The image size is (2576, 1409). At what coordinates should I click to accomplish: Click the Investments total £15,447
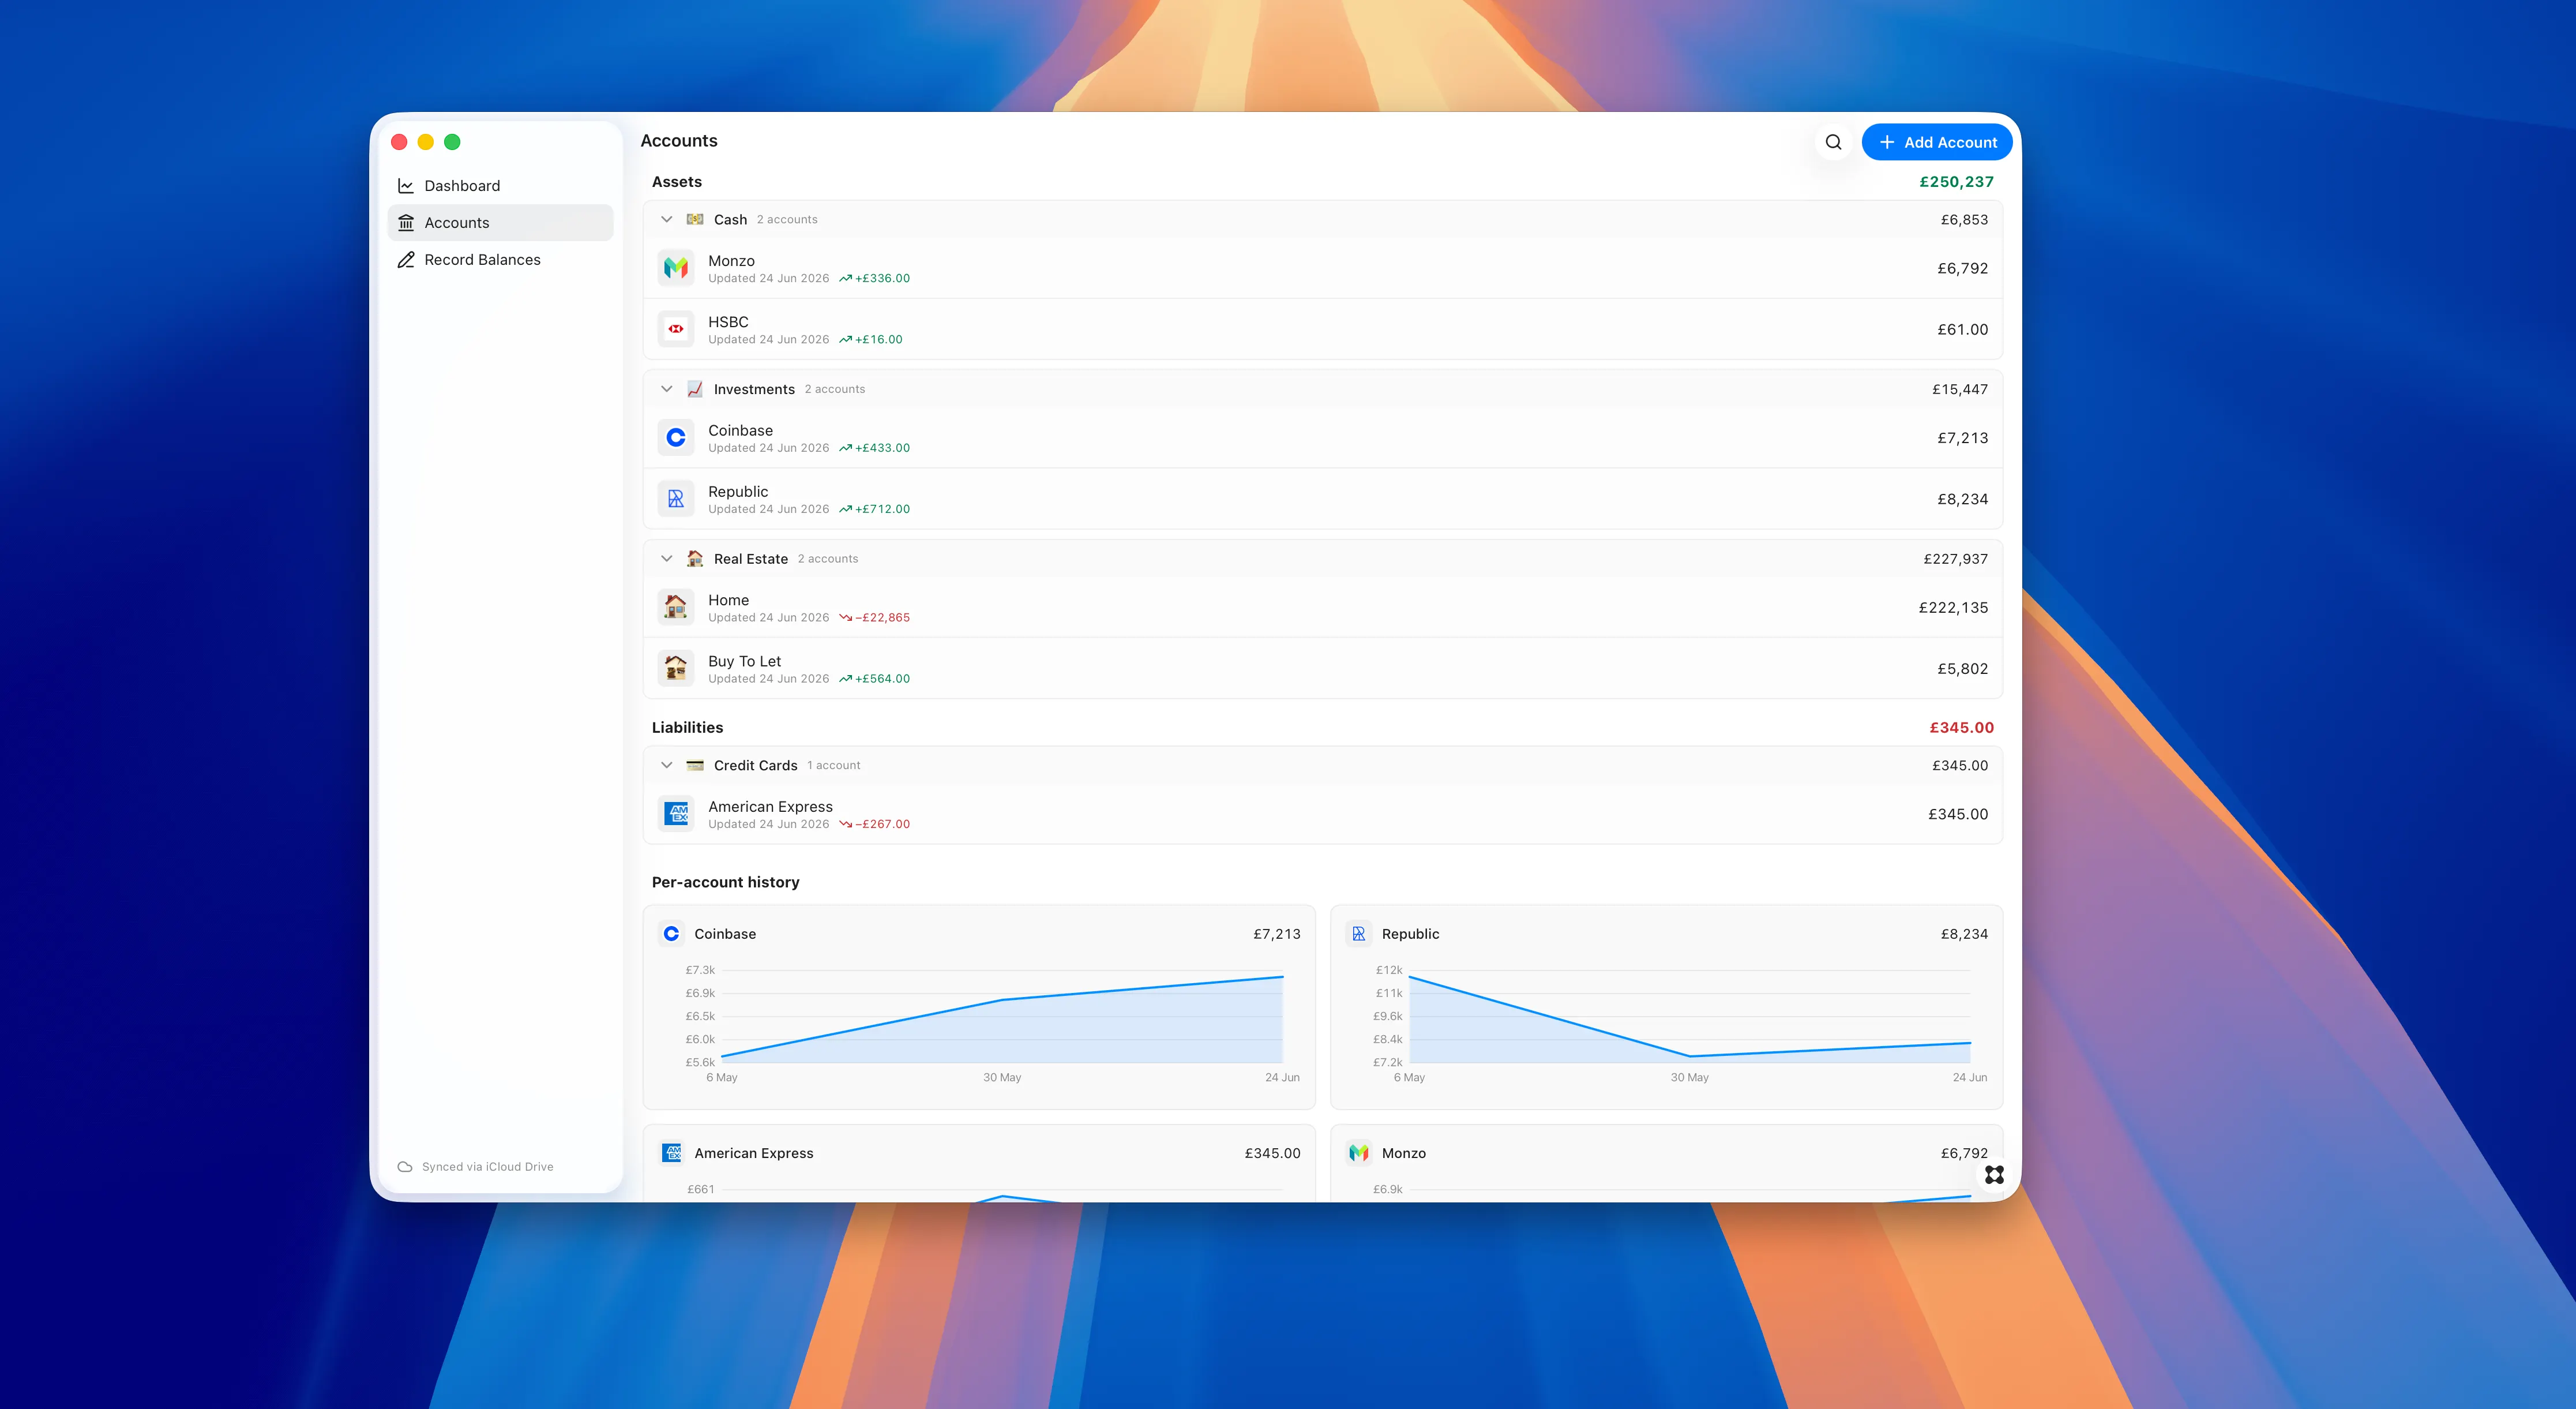[x=1959, y=389]
